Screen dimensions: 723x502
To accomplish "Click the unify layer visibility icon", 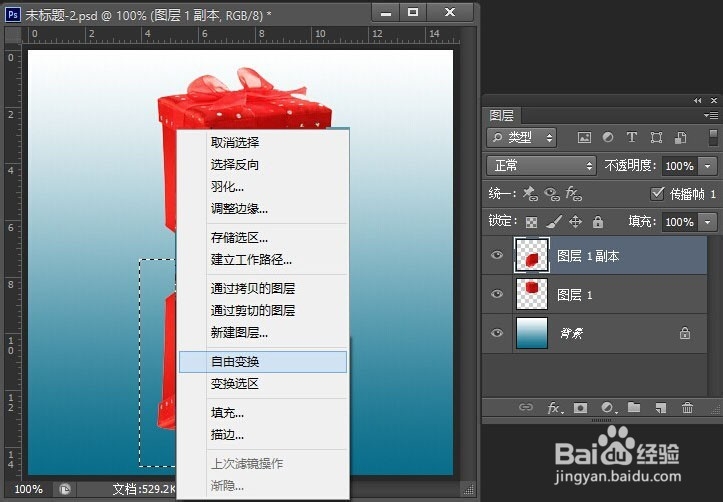I will [552, 194].
